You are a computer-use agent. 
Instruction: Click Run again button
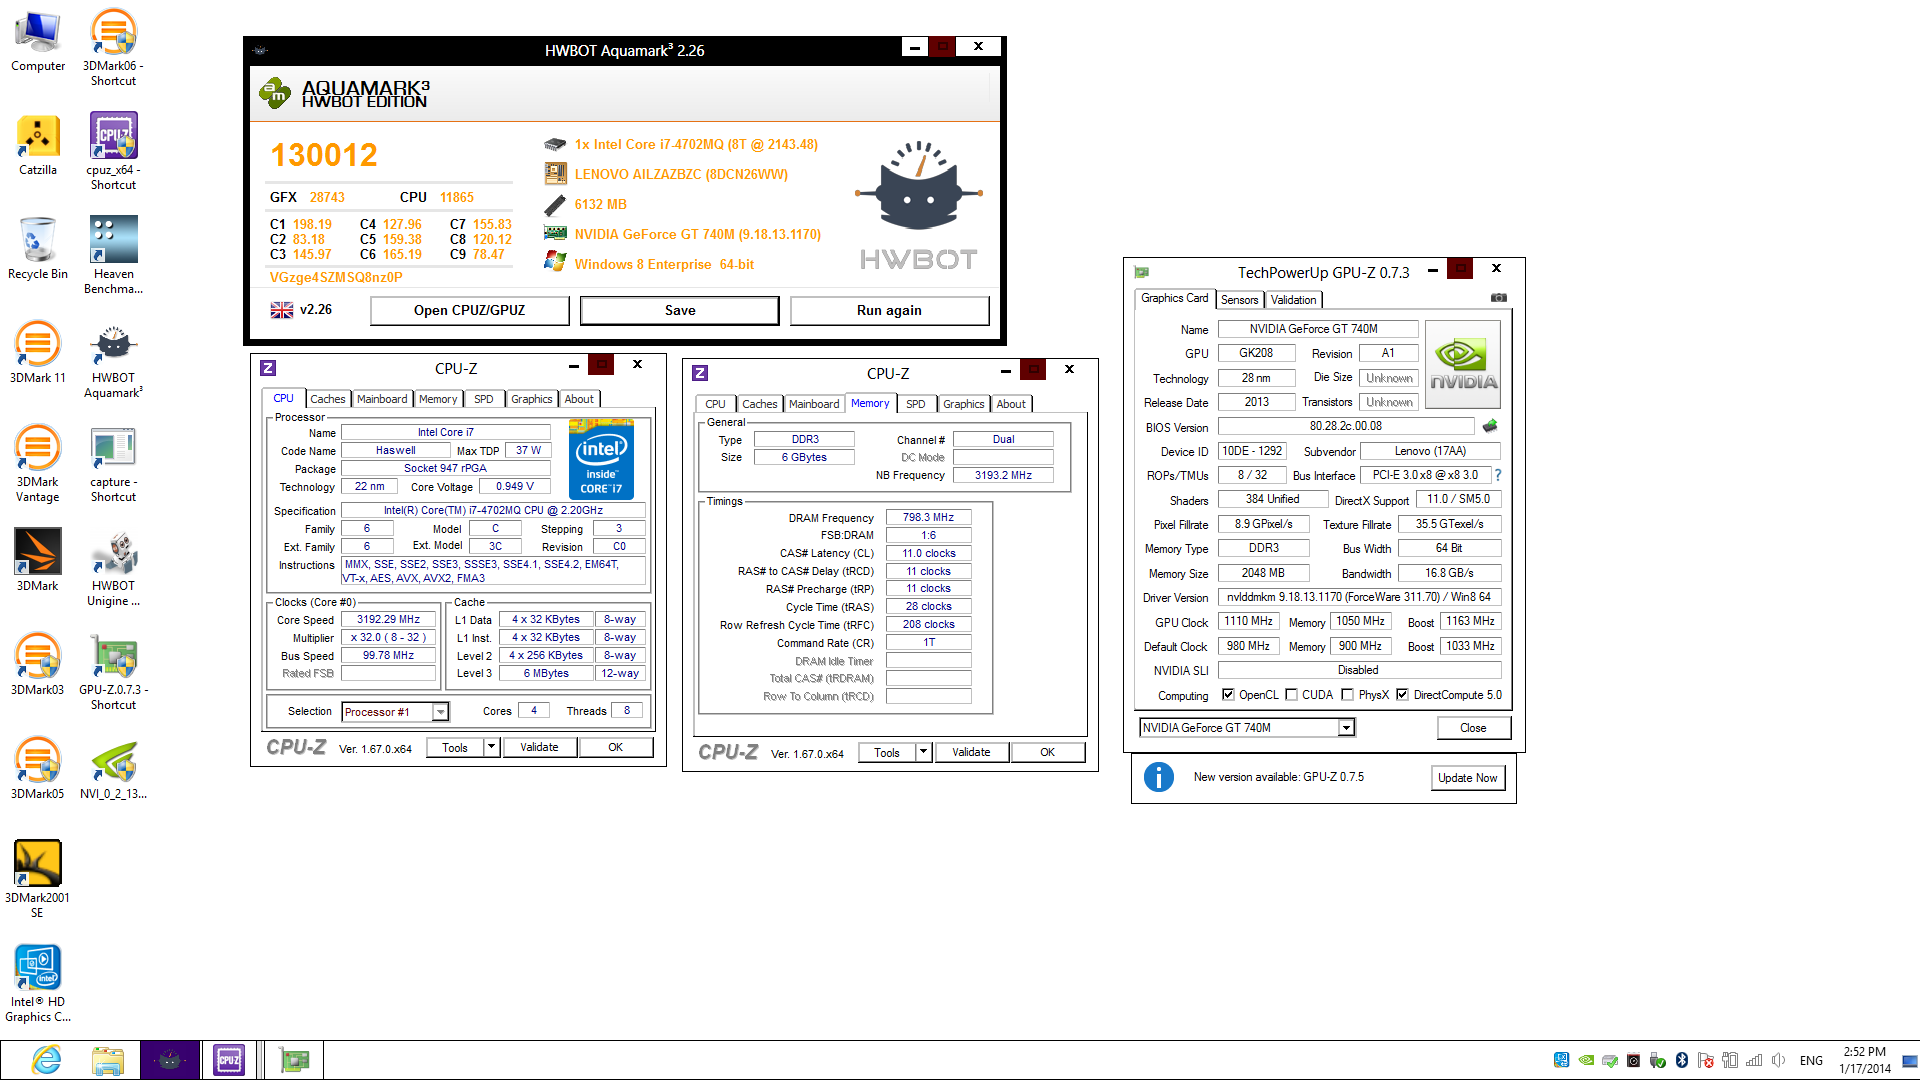tap(889, 310)
